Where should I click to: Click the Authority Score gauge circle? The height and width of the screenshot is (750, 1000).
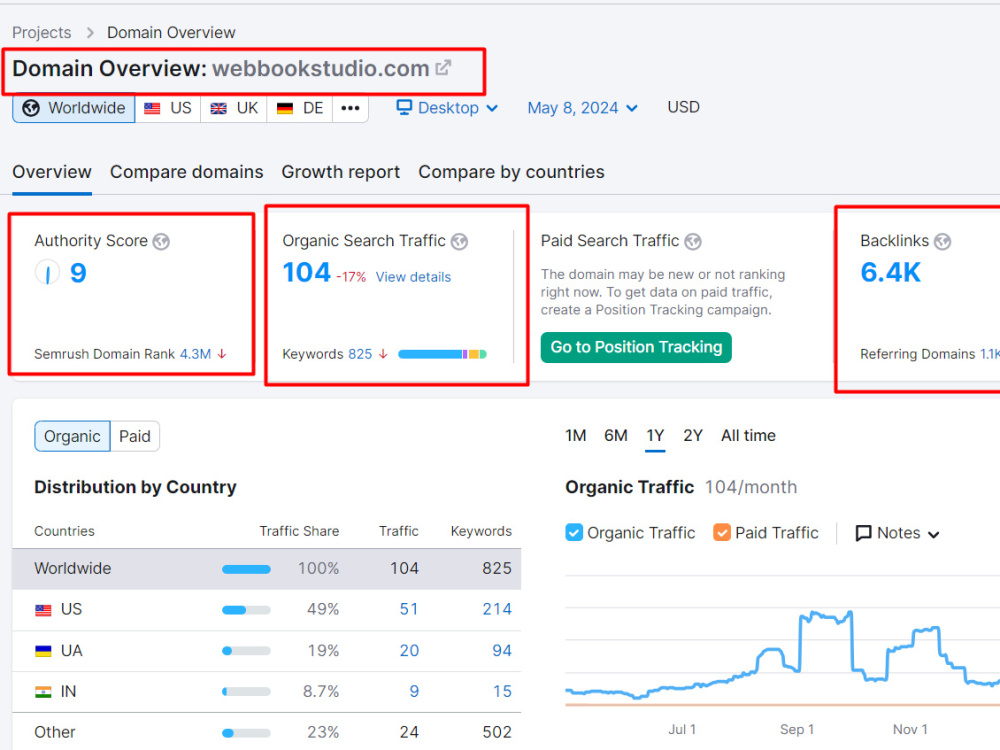[x=47, y=273]
